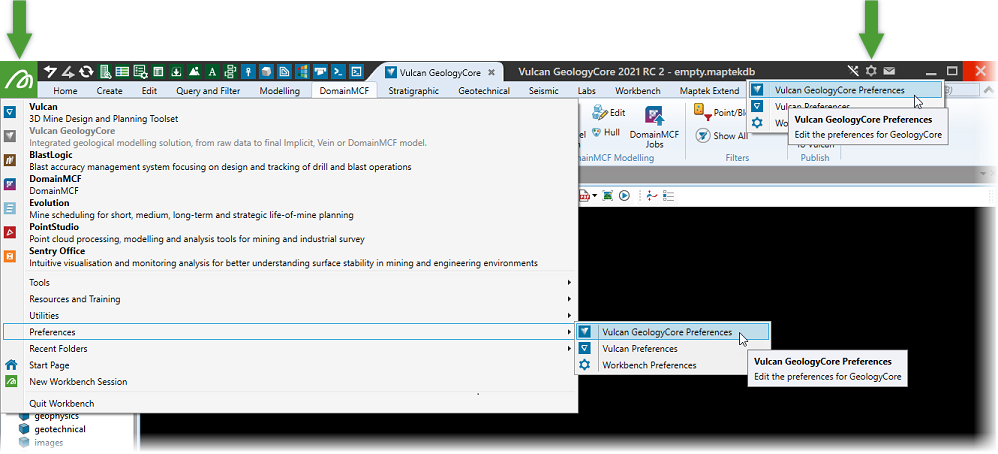Click the play button icon in view toolbar

pos(624,196)
